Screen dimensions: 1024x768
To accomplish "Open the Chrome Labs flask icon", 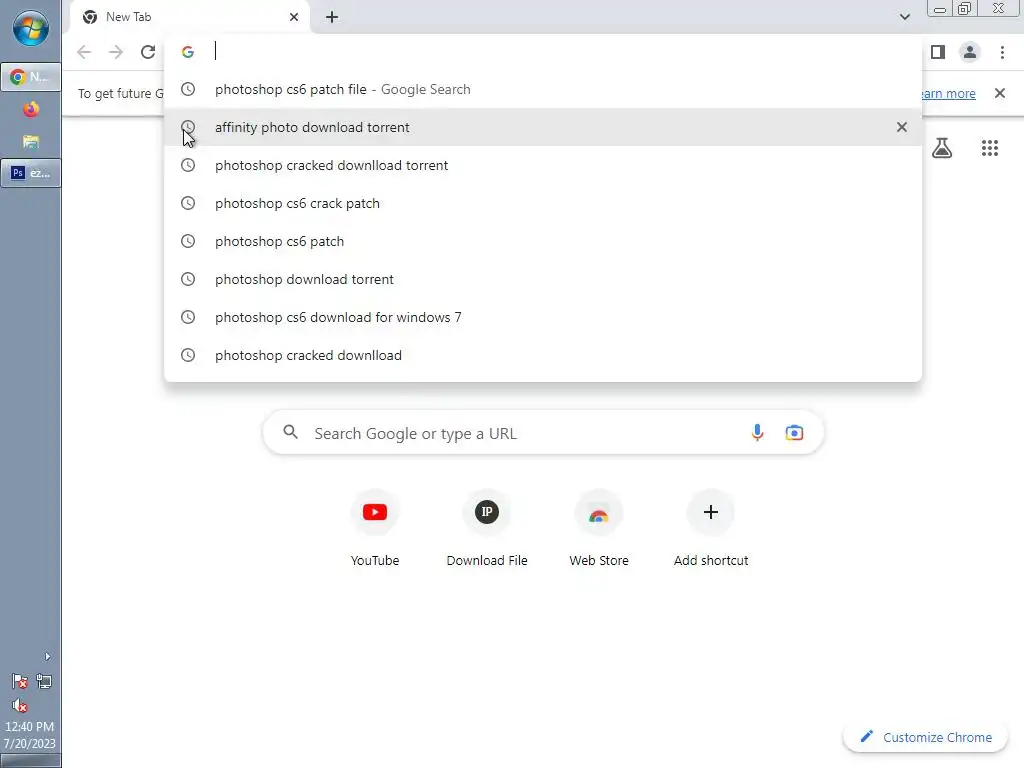I will click(942, 148).
